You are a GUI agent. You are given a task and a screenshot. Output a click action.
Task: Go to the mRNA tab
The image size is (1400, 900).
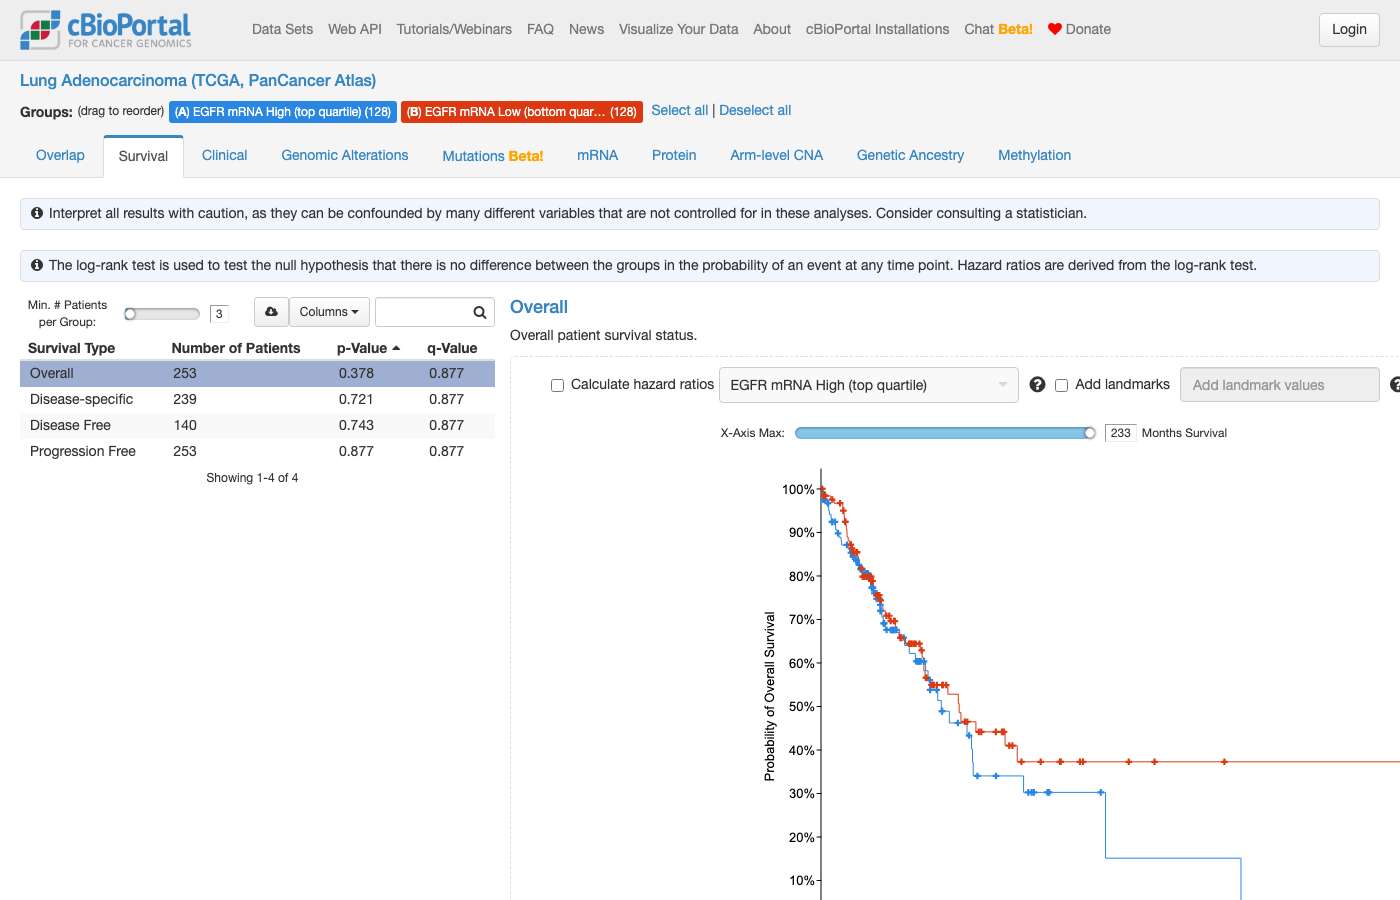598,155
